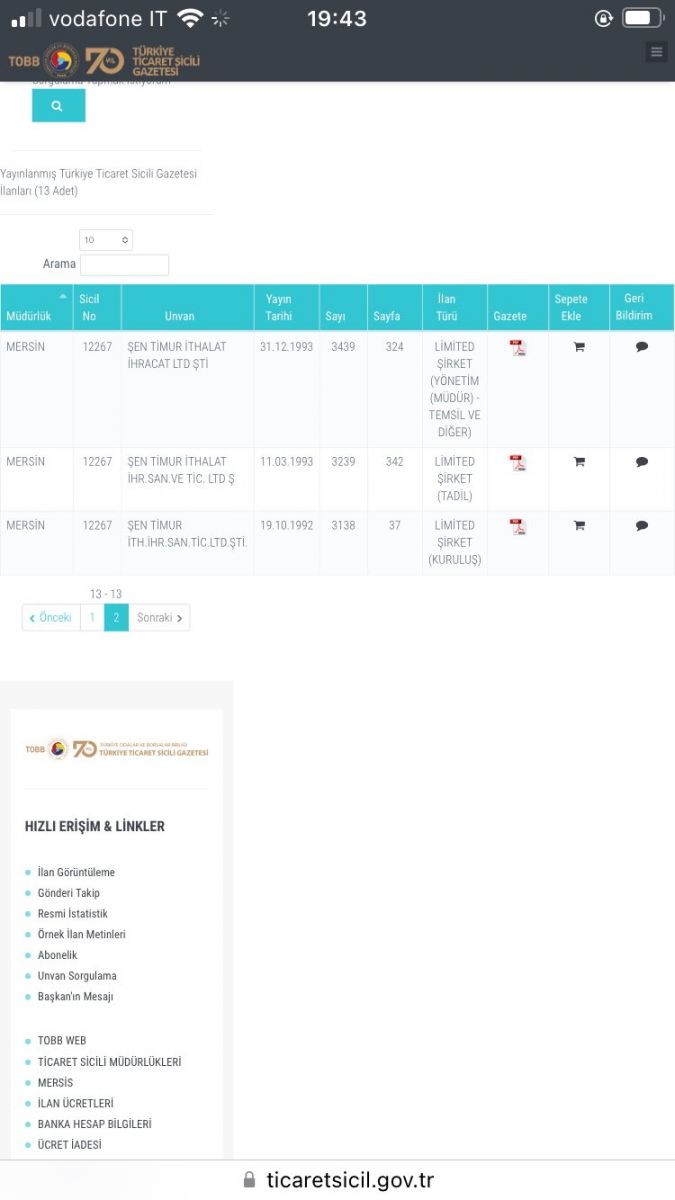The height and width of the screenshot is (1200, 675).
Task: Focus the Arama search text field
Action: (x=124, y=265)
